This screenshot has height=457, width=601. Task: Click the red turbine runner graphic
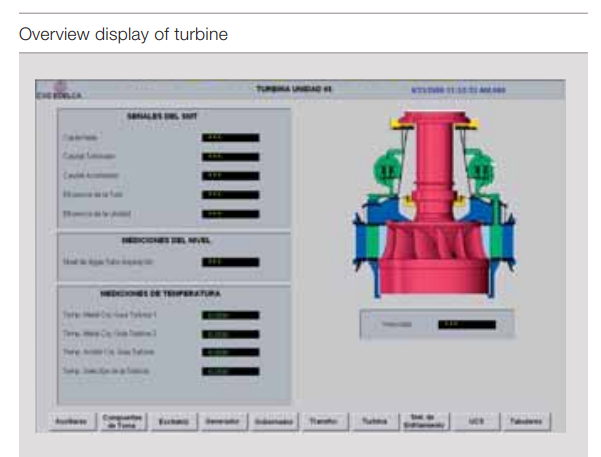(x=433, y=257)
